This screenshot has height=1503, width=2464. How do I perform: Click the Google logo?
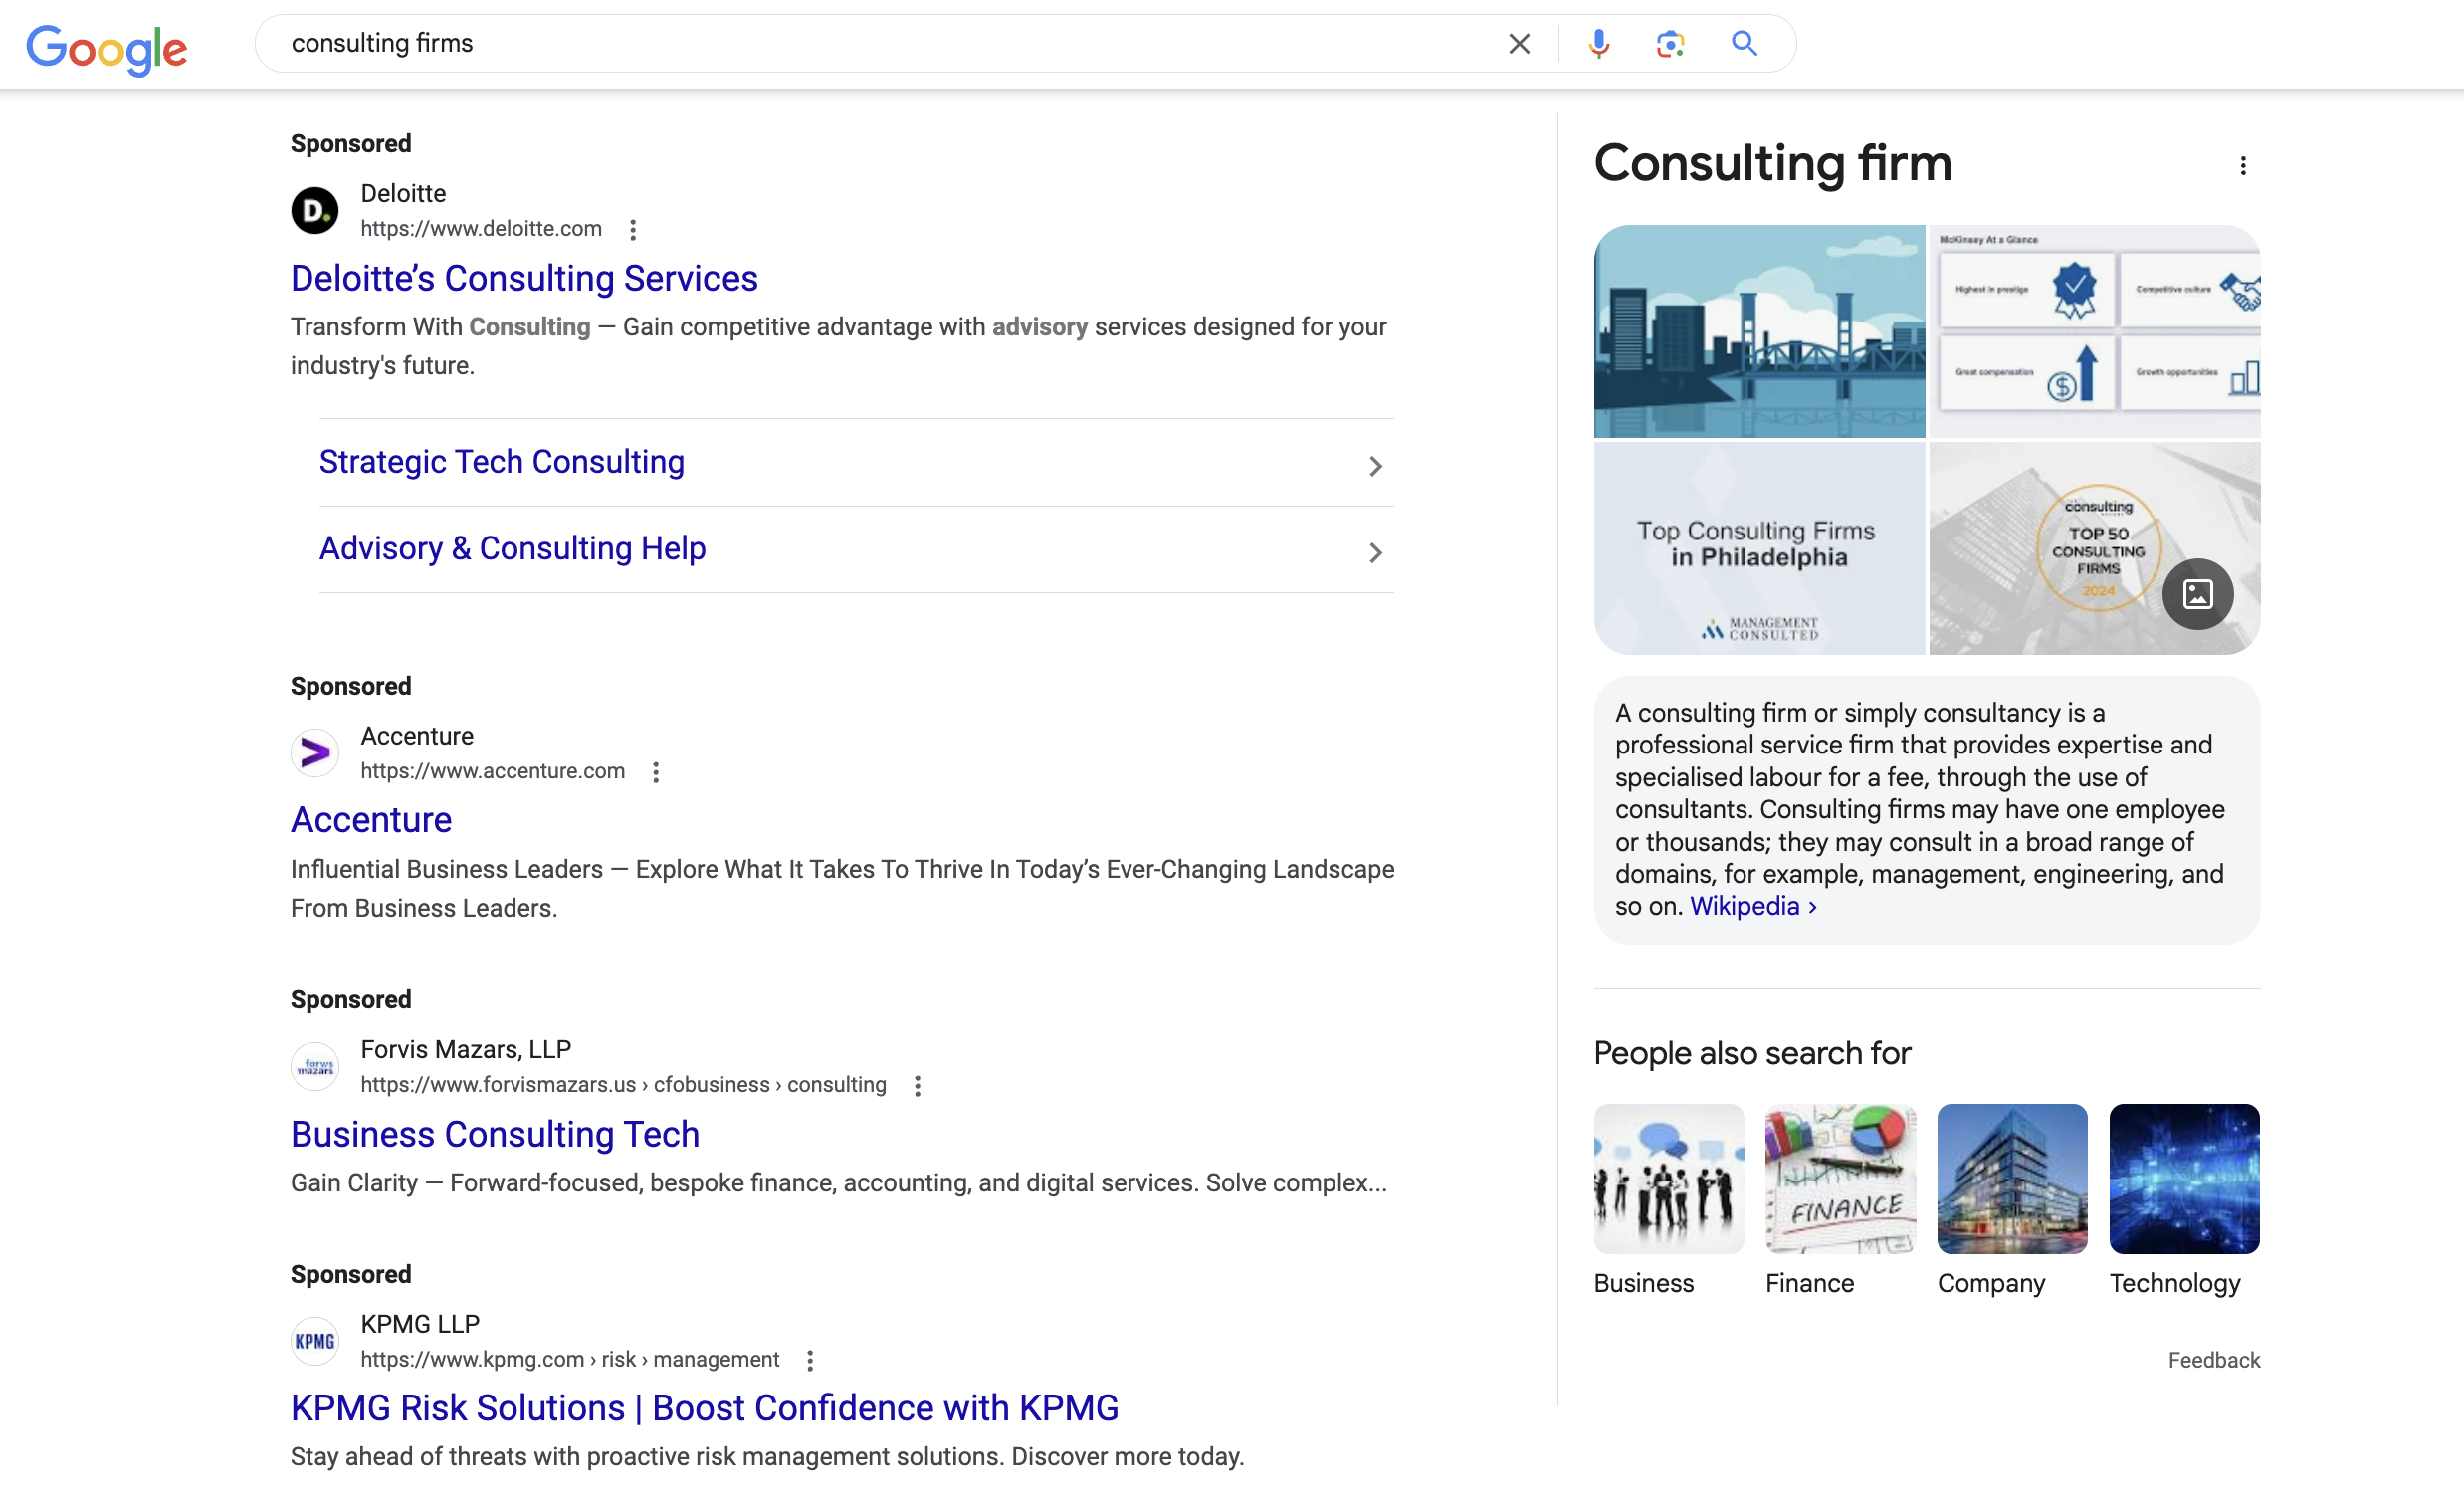107,48
